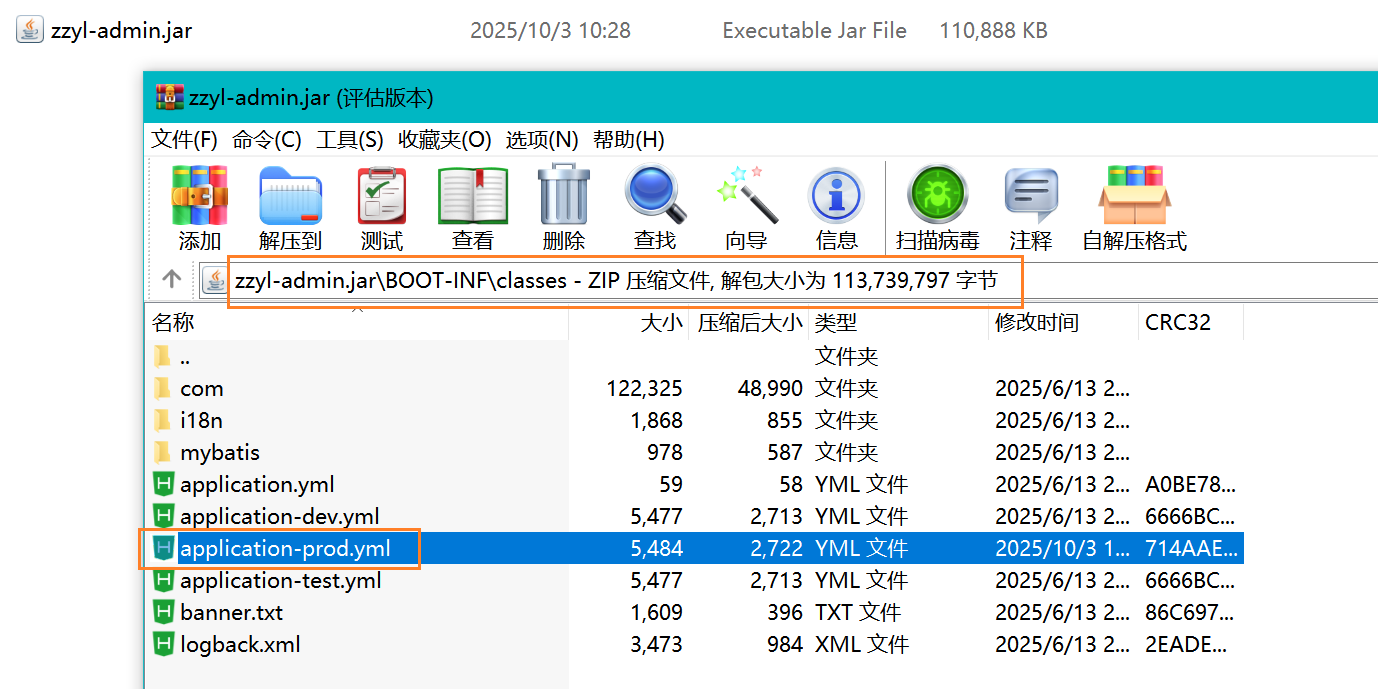
Task: Click the 注释 (Comment) toolbar icon
Action: point(1031,195)
